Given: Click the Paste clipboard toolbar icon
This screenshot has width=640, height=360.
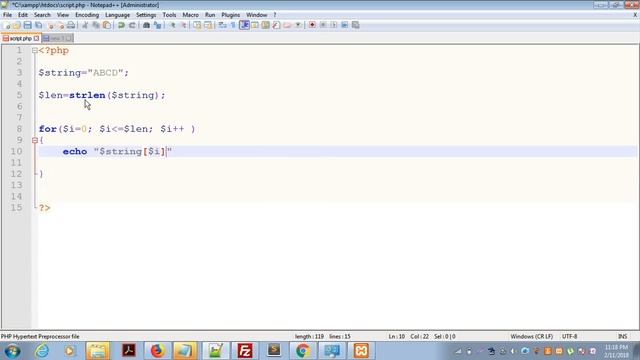Looking at the screenshot, I should click(107, 25).
